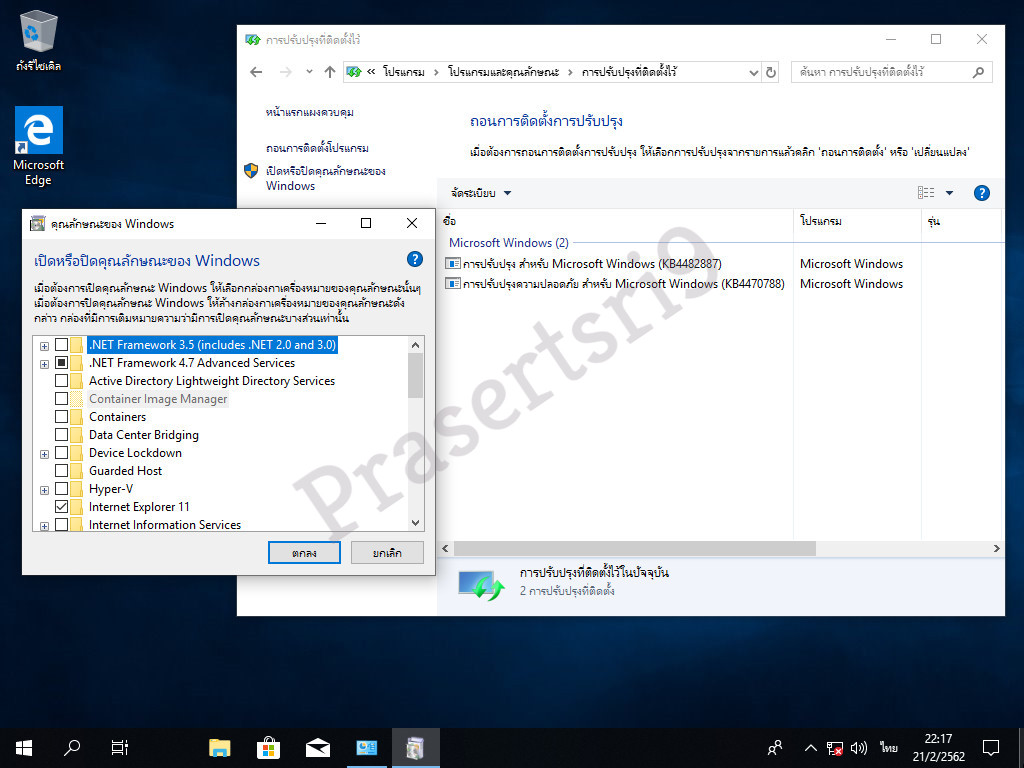
Task: Switch to the Control Panel taskbar item
Action: tap(366, 748)
